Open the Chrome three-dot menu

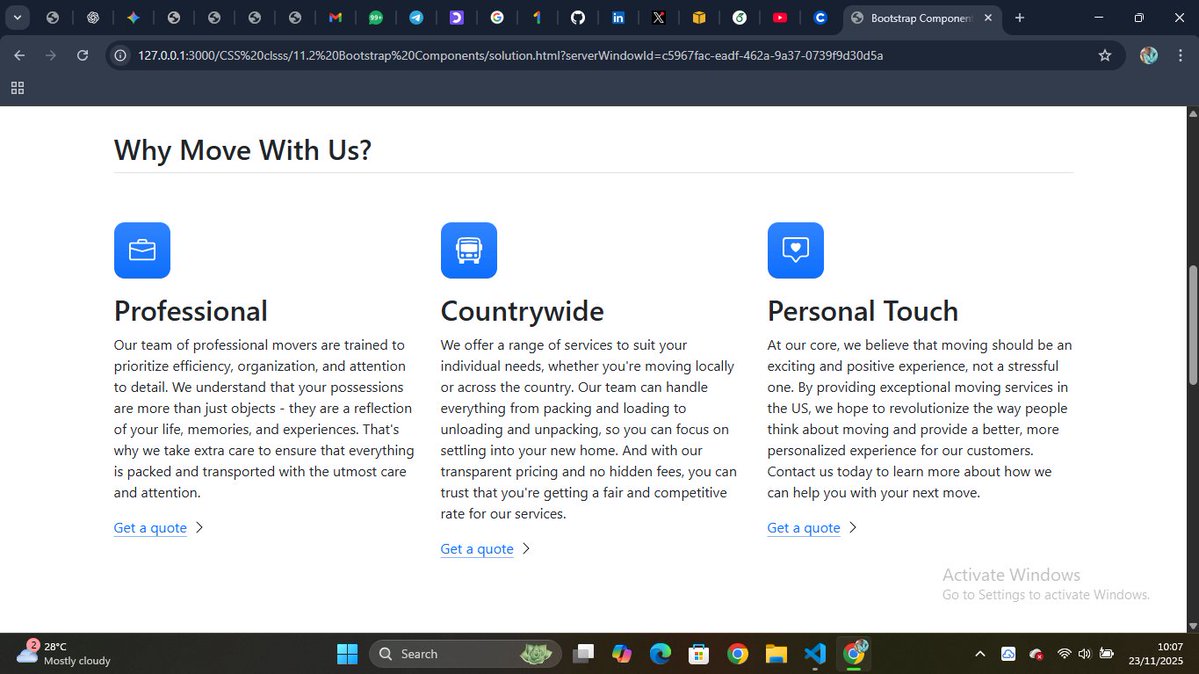pyautogui.click(x=1182, y=56)
